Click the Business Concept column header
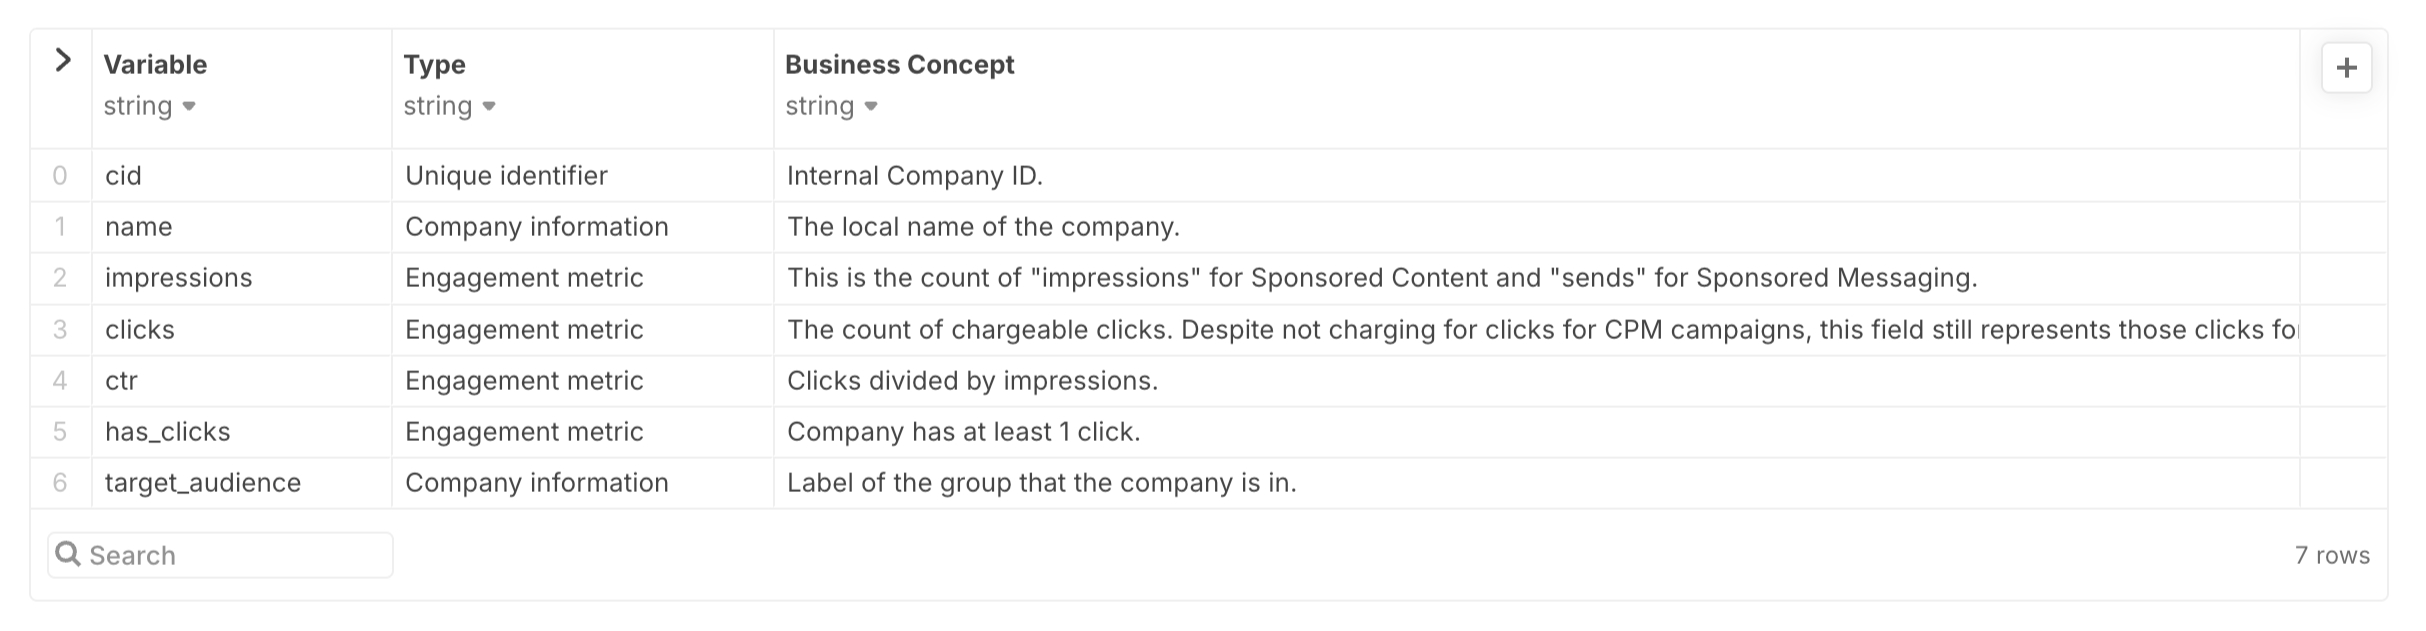This screenshot has width=2426, height=631. point(899,65)
